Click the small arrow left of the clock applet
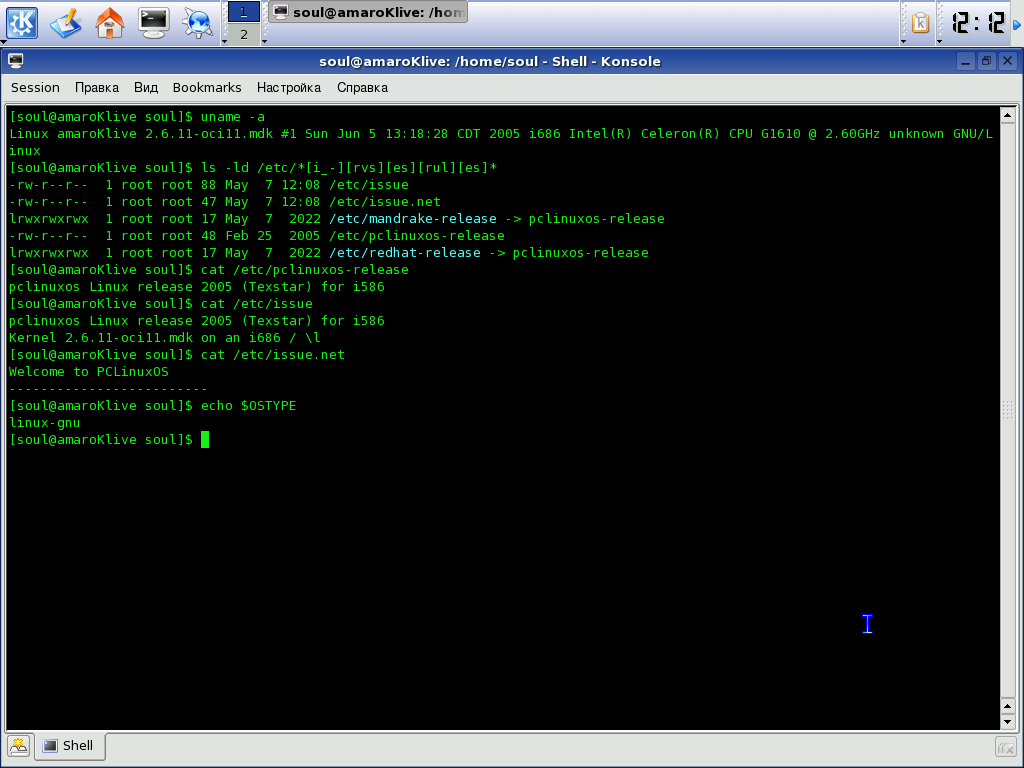Screen dimensions: 1024x768 [x=939, y=41]
